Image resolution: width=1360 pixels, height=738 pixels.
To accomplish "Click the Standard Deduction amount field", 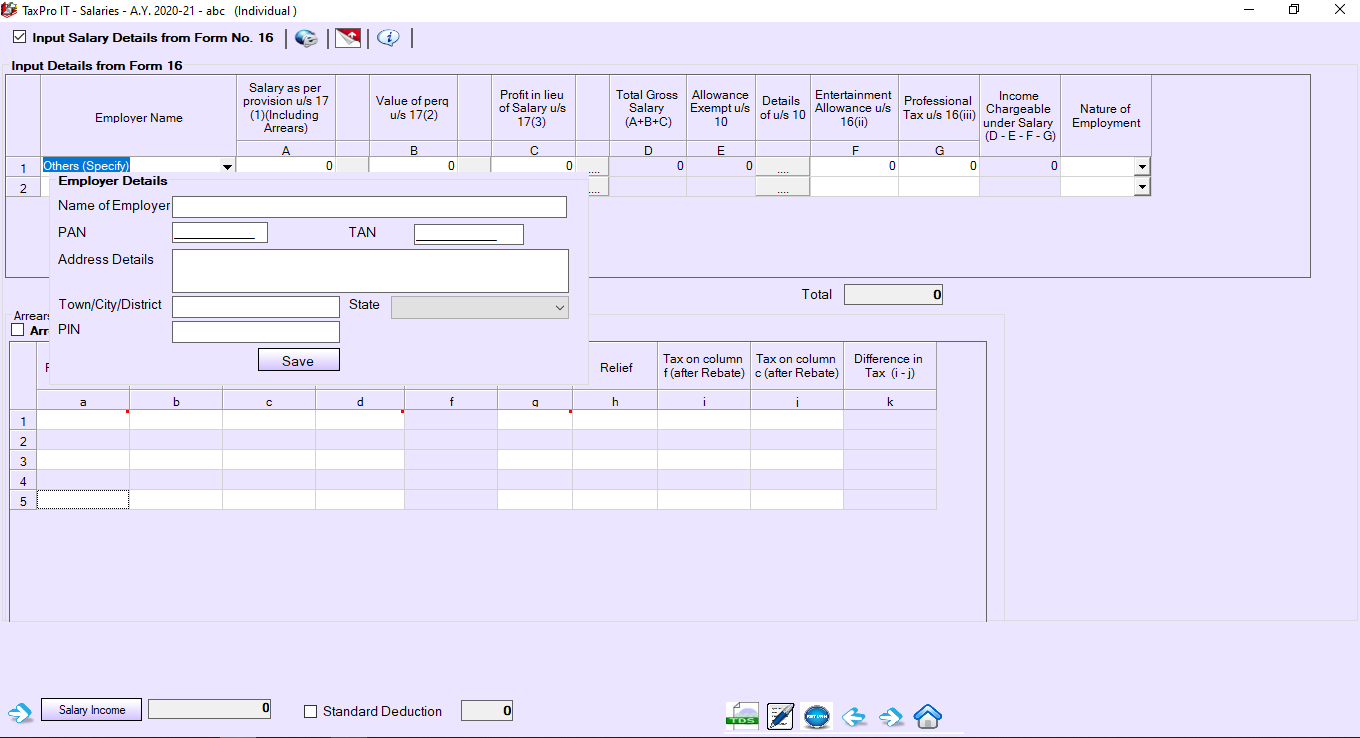I will 487,711.
